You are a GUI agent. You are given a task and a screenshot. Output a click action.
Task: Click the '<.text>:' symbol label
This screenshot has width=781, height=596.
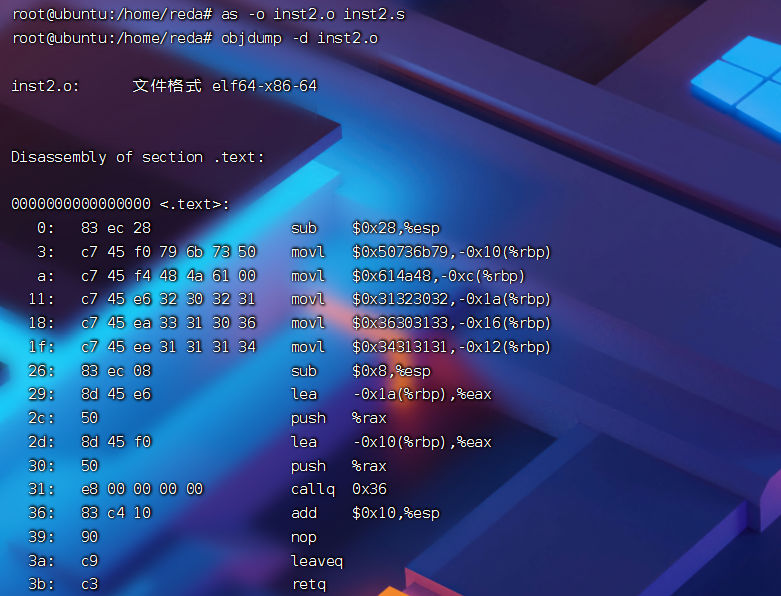click(194, 204)
